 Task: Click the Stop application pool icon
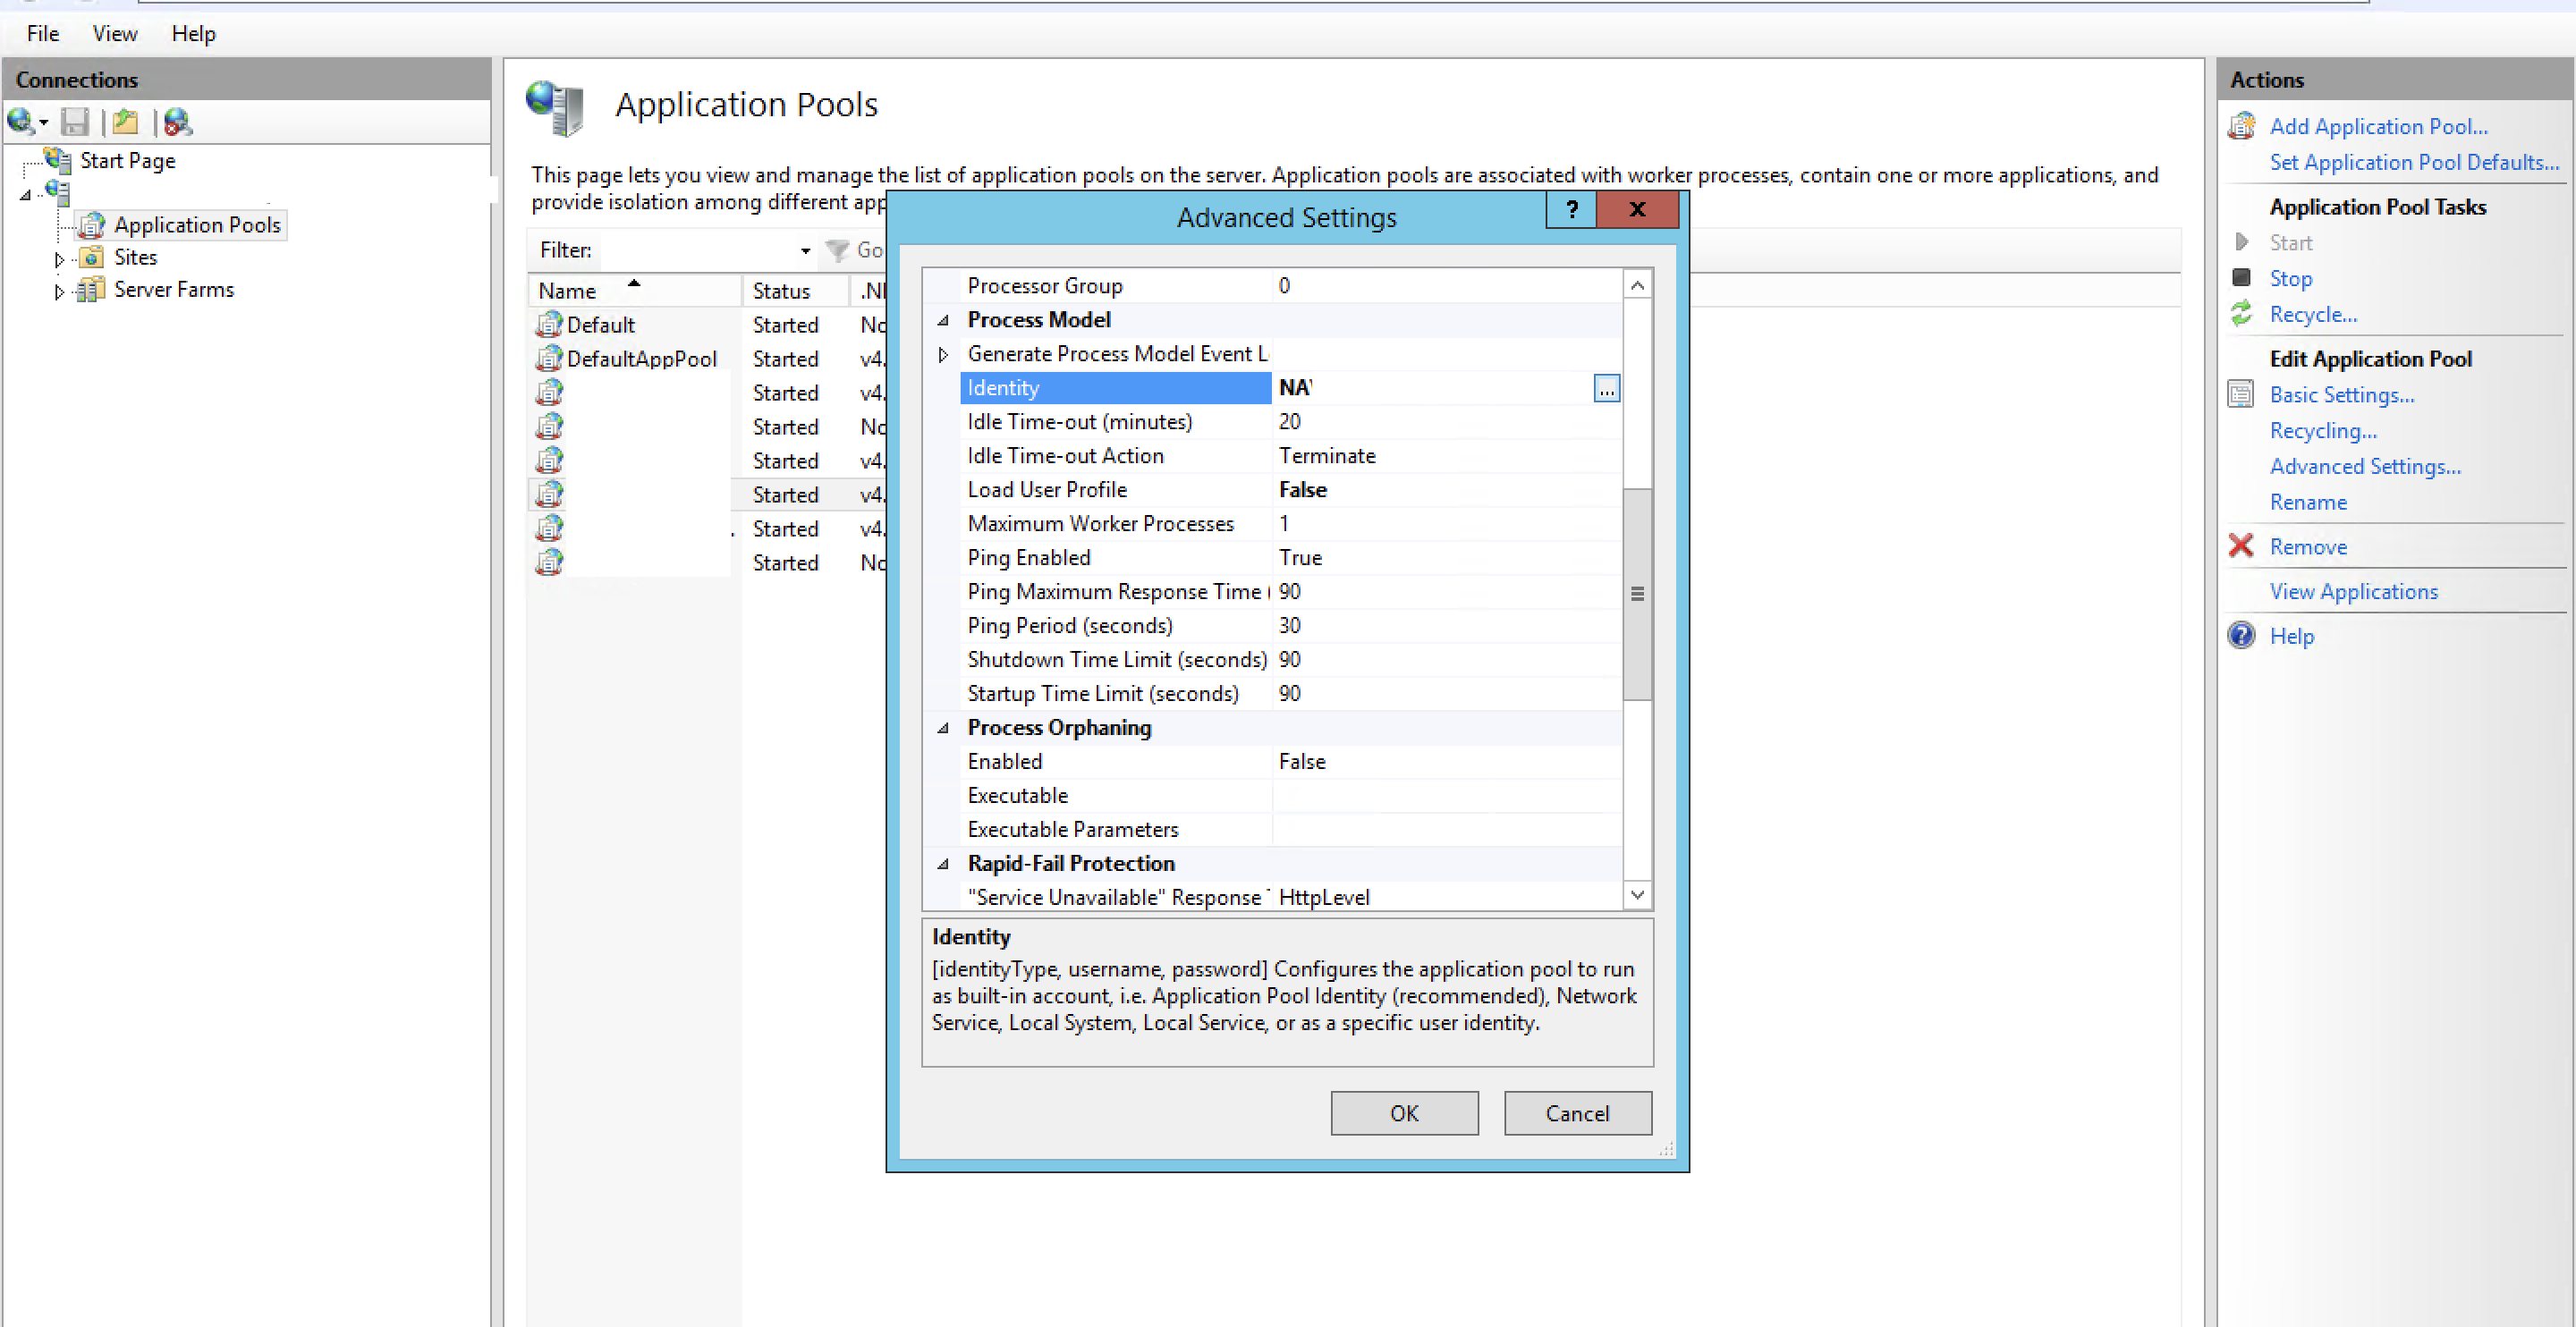tap(2242, 278)
